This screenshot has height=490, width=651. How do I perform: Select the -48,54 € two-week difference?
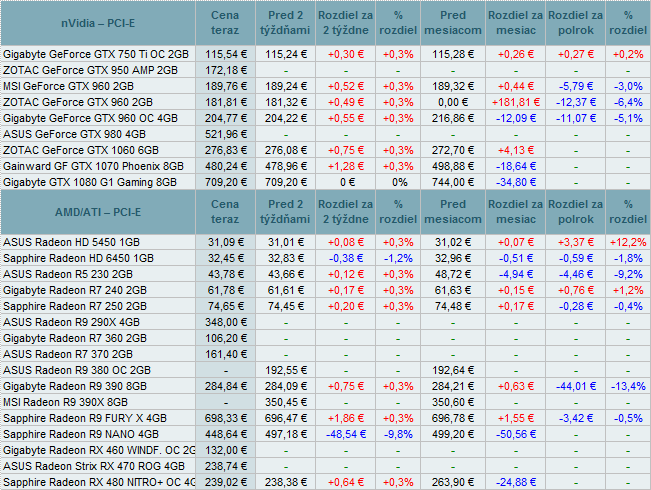point(346,434)
